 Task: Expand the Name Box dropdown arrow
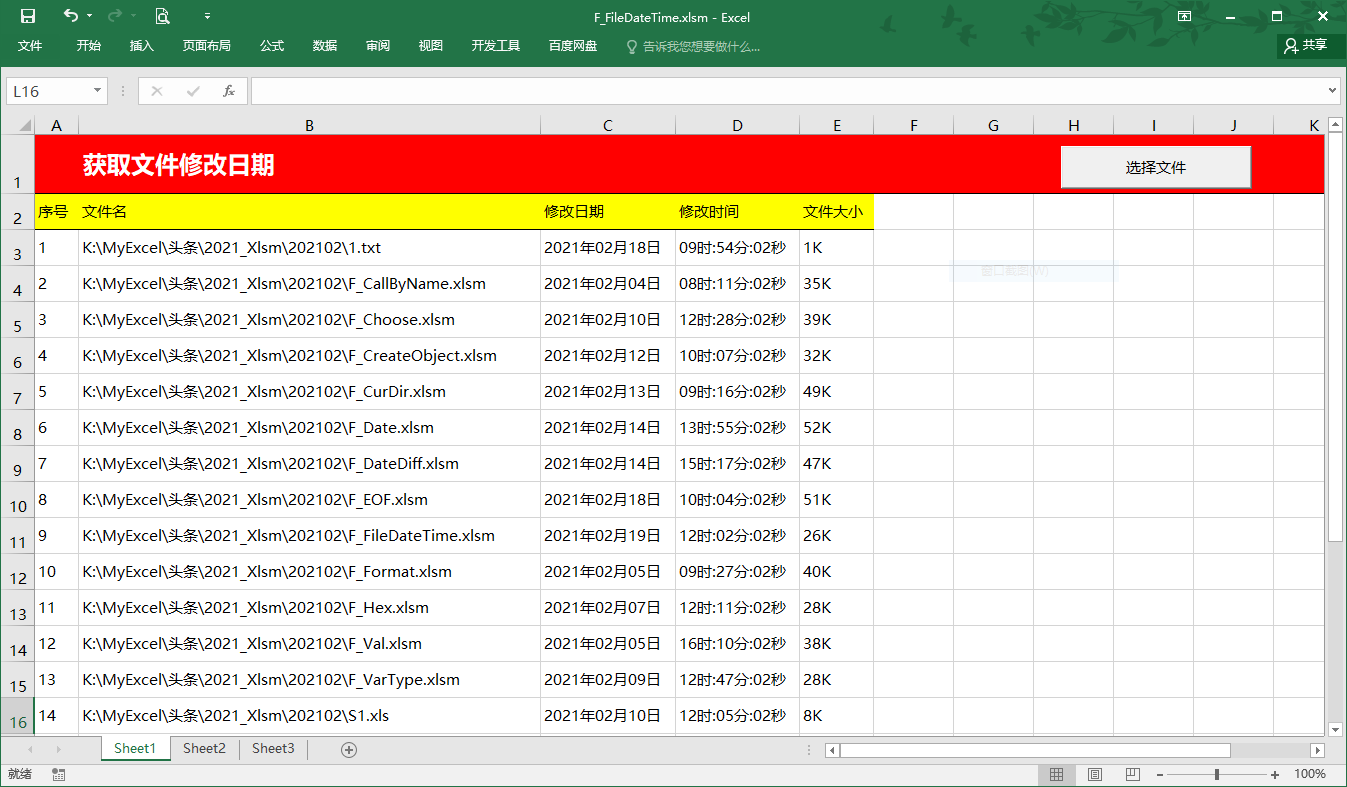click(98, 91)
